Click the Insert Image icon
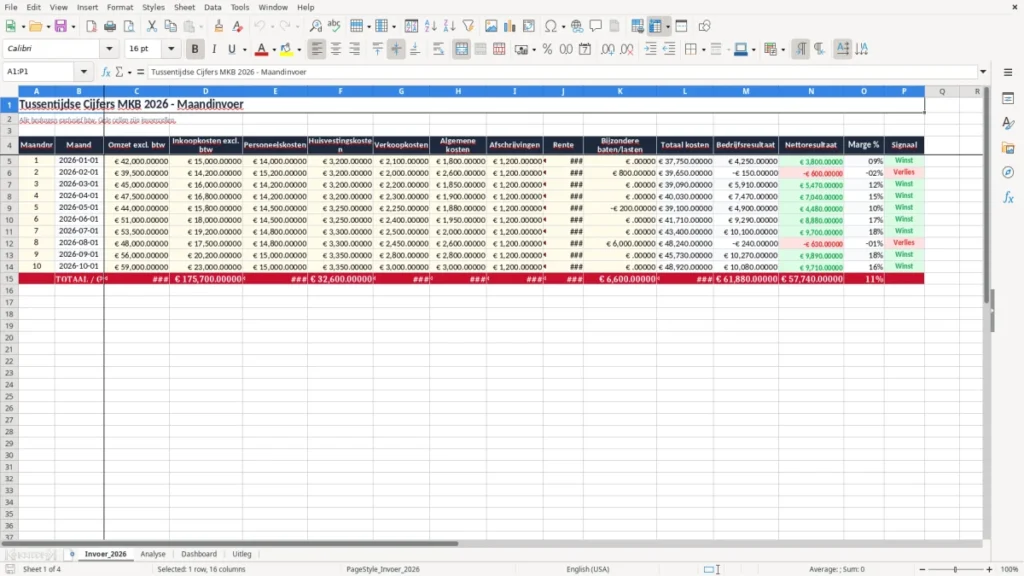 pos(491,26)
